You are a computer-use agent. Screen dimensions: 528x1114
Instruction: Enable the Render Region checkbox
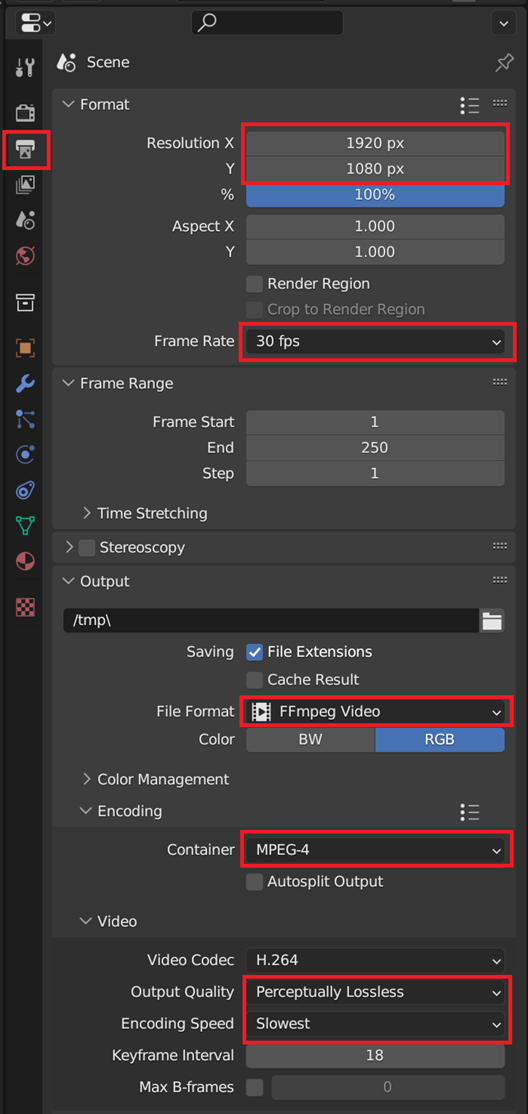pos(254,284)
